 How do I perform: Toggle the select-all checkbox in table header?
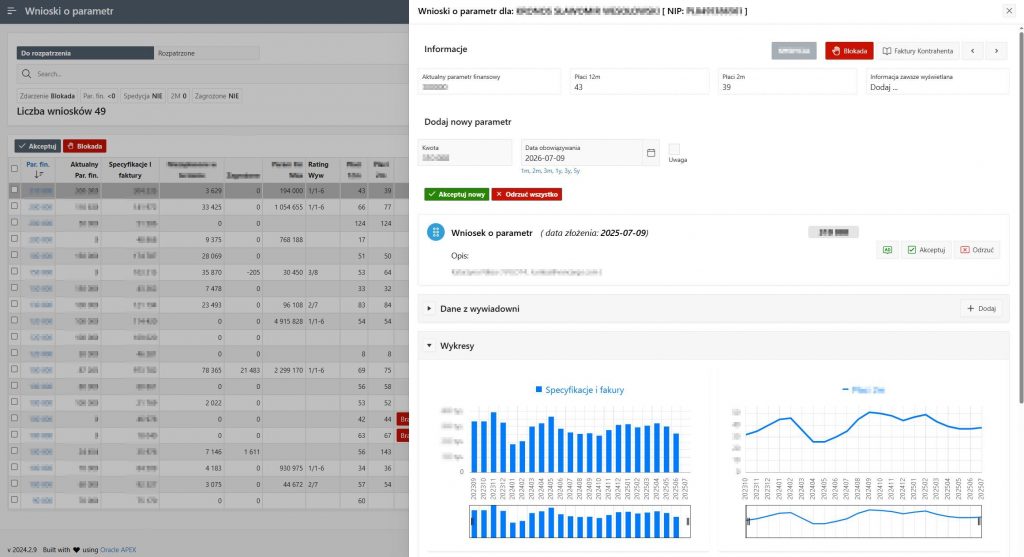click(14, 168)
